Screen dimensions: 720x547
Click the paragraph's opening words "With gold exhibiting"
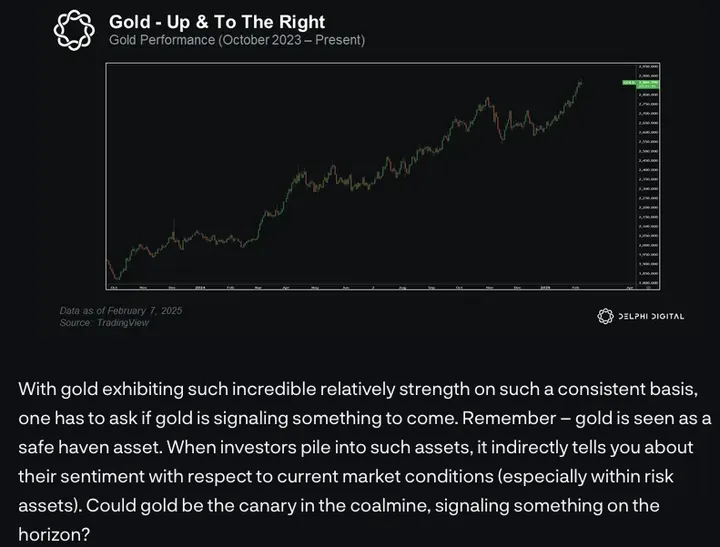pyautogui.click(x=93, y=388)
